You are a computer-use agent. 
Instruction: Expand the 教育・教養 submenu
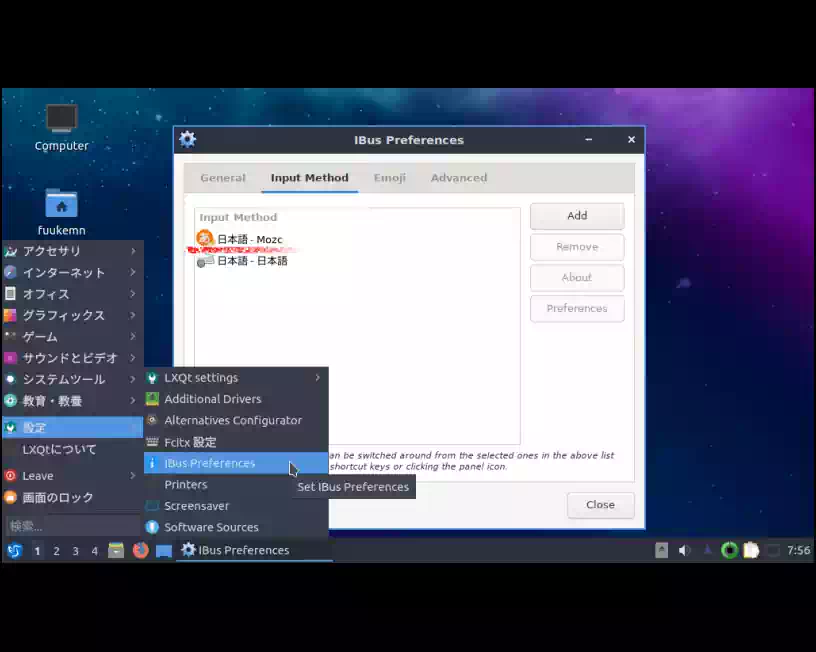pyautogui.click(x=73, y=401)
